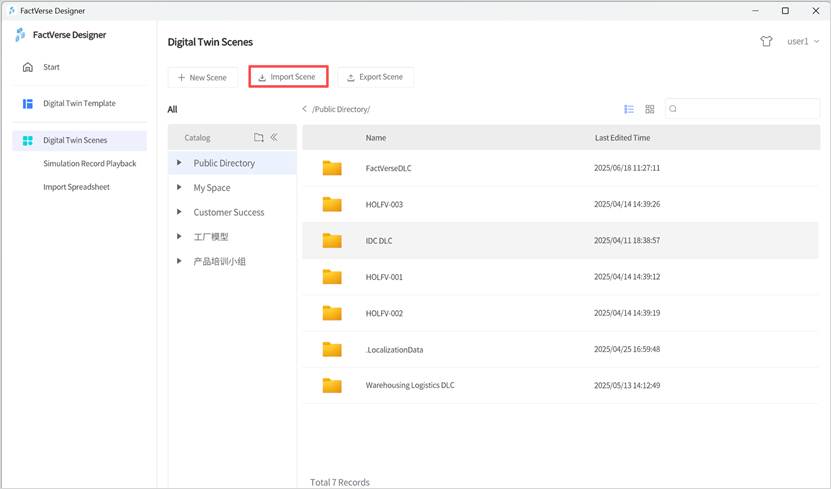Click the theme shirt icon

tap(766, 42)
